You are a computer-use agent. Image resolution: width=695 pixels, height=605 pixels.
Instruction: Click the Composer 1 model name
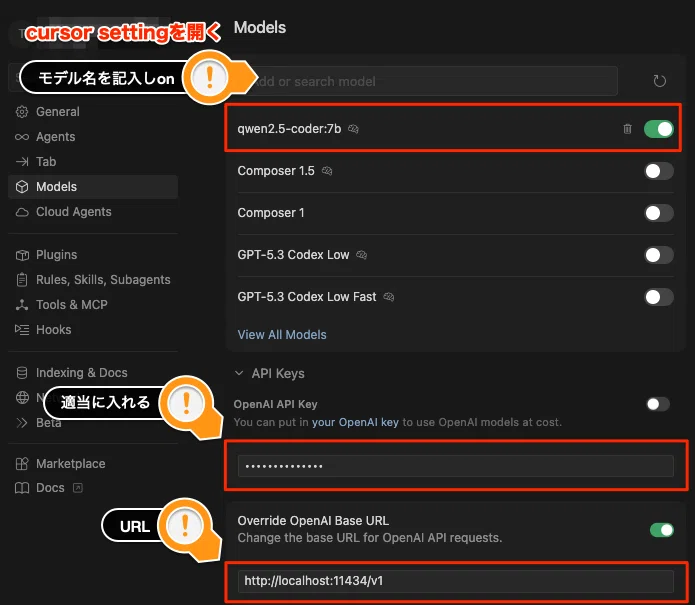point(271,213)
